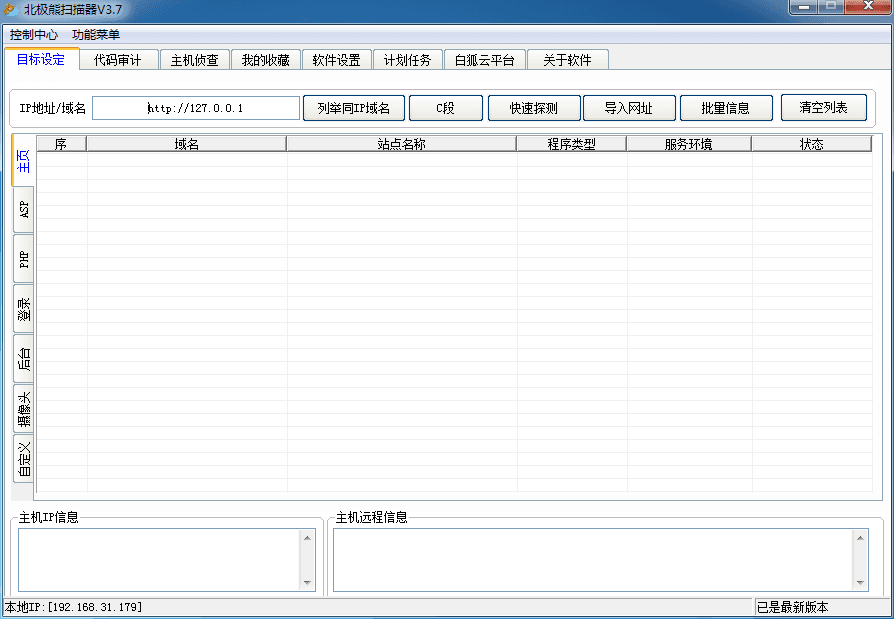Switch to the 代码审计 tab

tap(118, 60)
